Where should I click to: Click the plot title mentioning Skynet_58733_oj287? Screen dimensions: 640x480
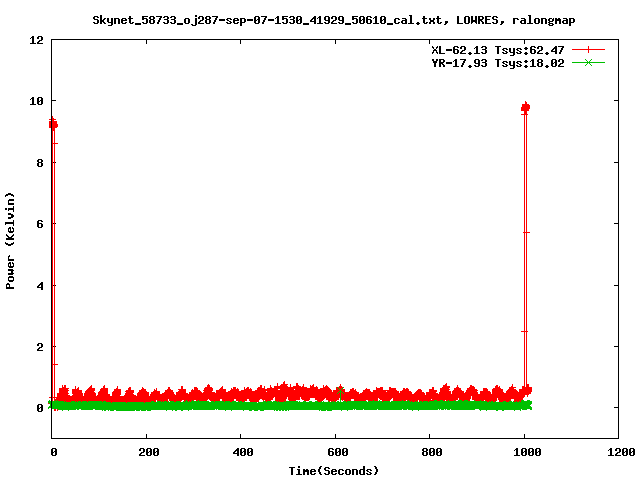pyautogui.click(x=333, y=20)
